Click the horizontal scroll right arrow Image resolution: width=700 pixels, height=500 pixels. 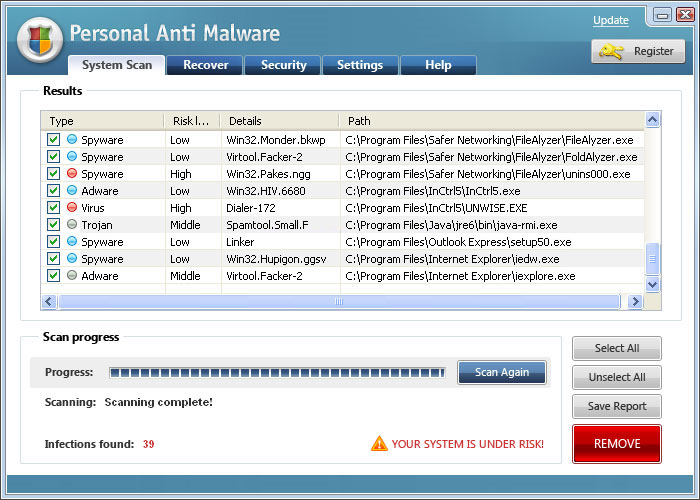[635, 302]
